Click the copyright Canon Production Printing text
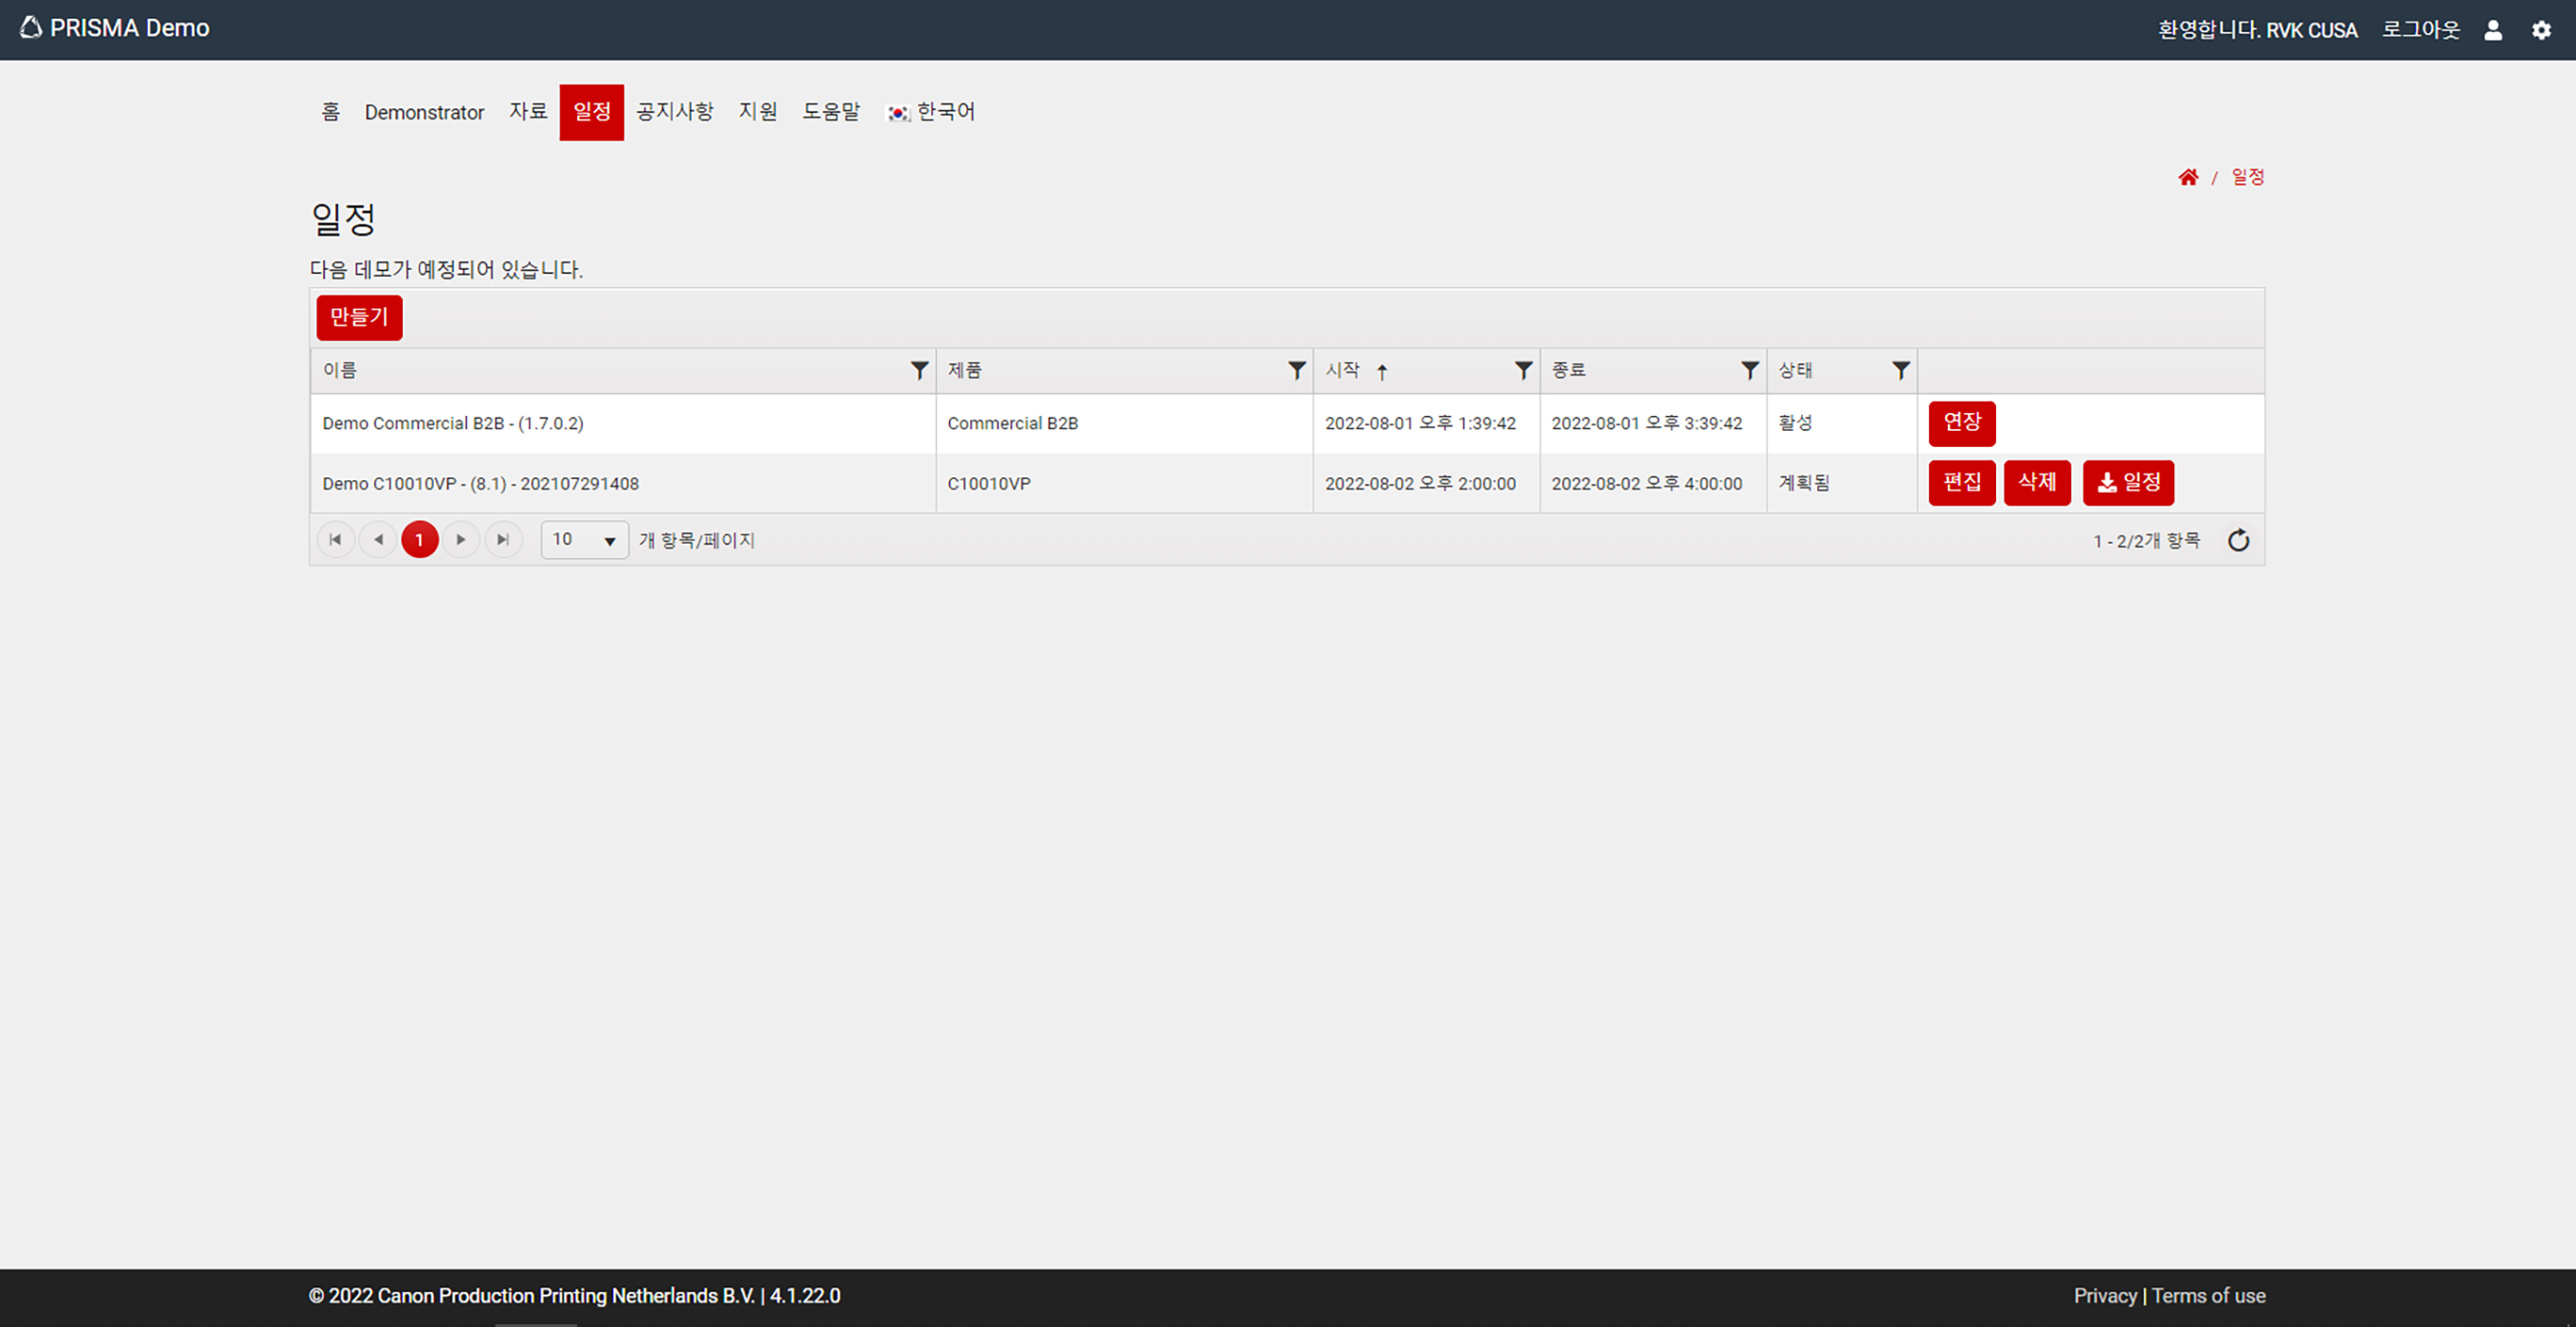Image resolution: width=2576 pixels, height=1327 pixels. tap(574, 1295)
